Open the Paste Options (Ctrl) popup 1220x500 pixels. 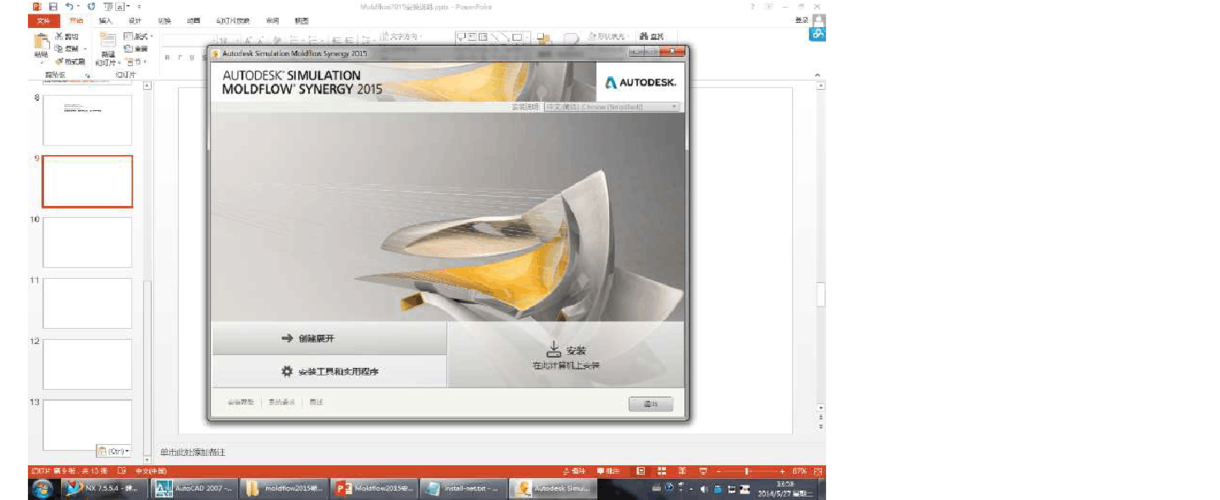pos(113,451)
